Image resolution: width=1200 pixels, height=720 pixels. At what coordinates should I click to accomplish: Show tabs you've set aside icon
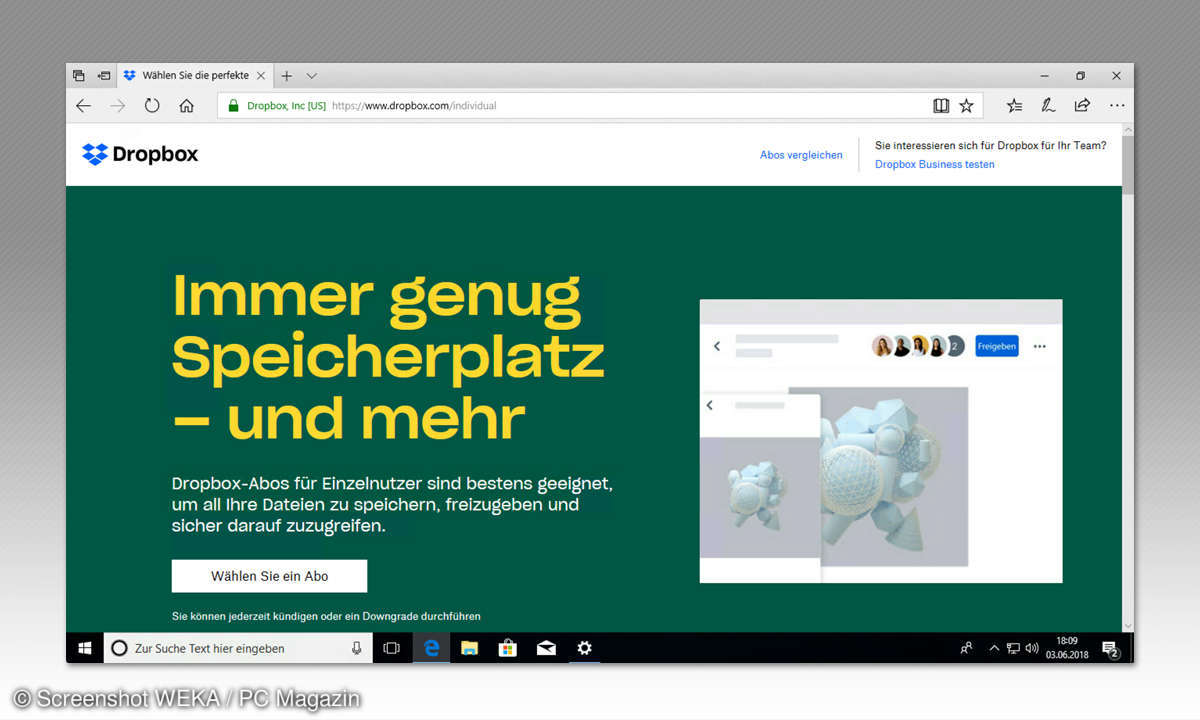click(79, 75)
